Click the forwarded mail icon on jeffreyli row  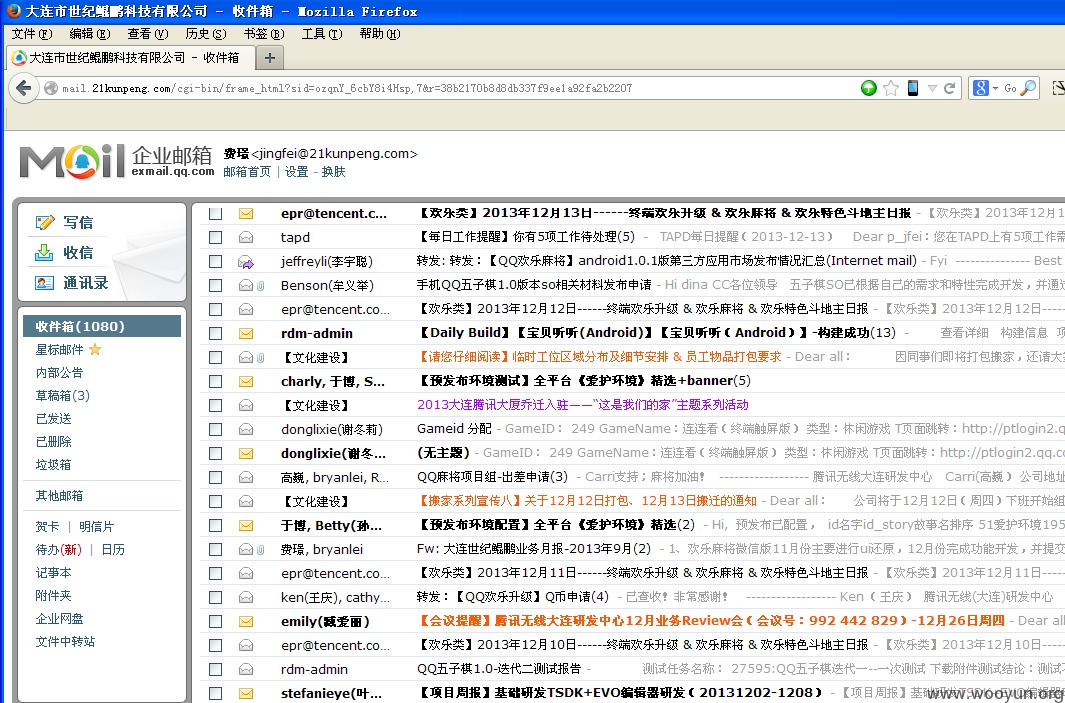coord(246,262)
